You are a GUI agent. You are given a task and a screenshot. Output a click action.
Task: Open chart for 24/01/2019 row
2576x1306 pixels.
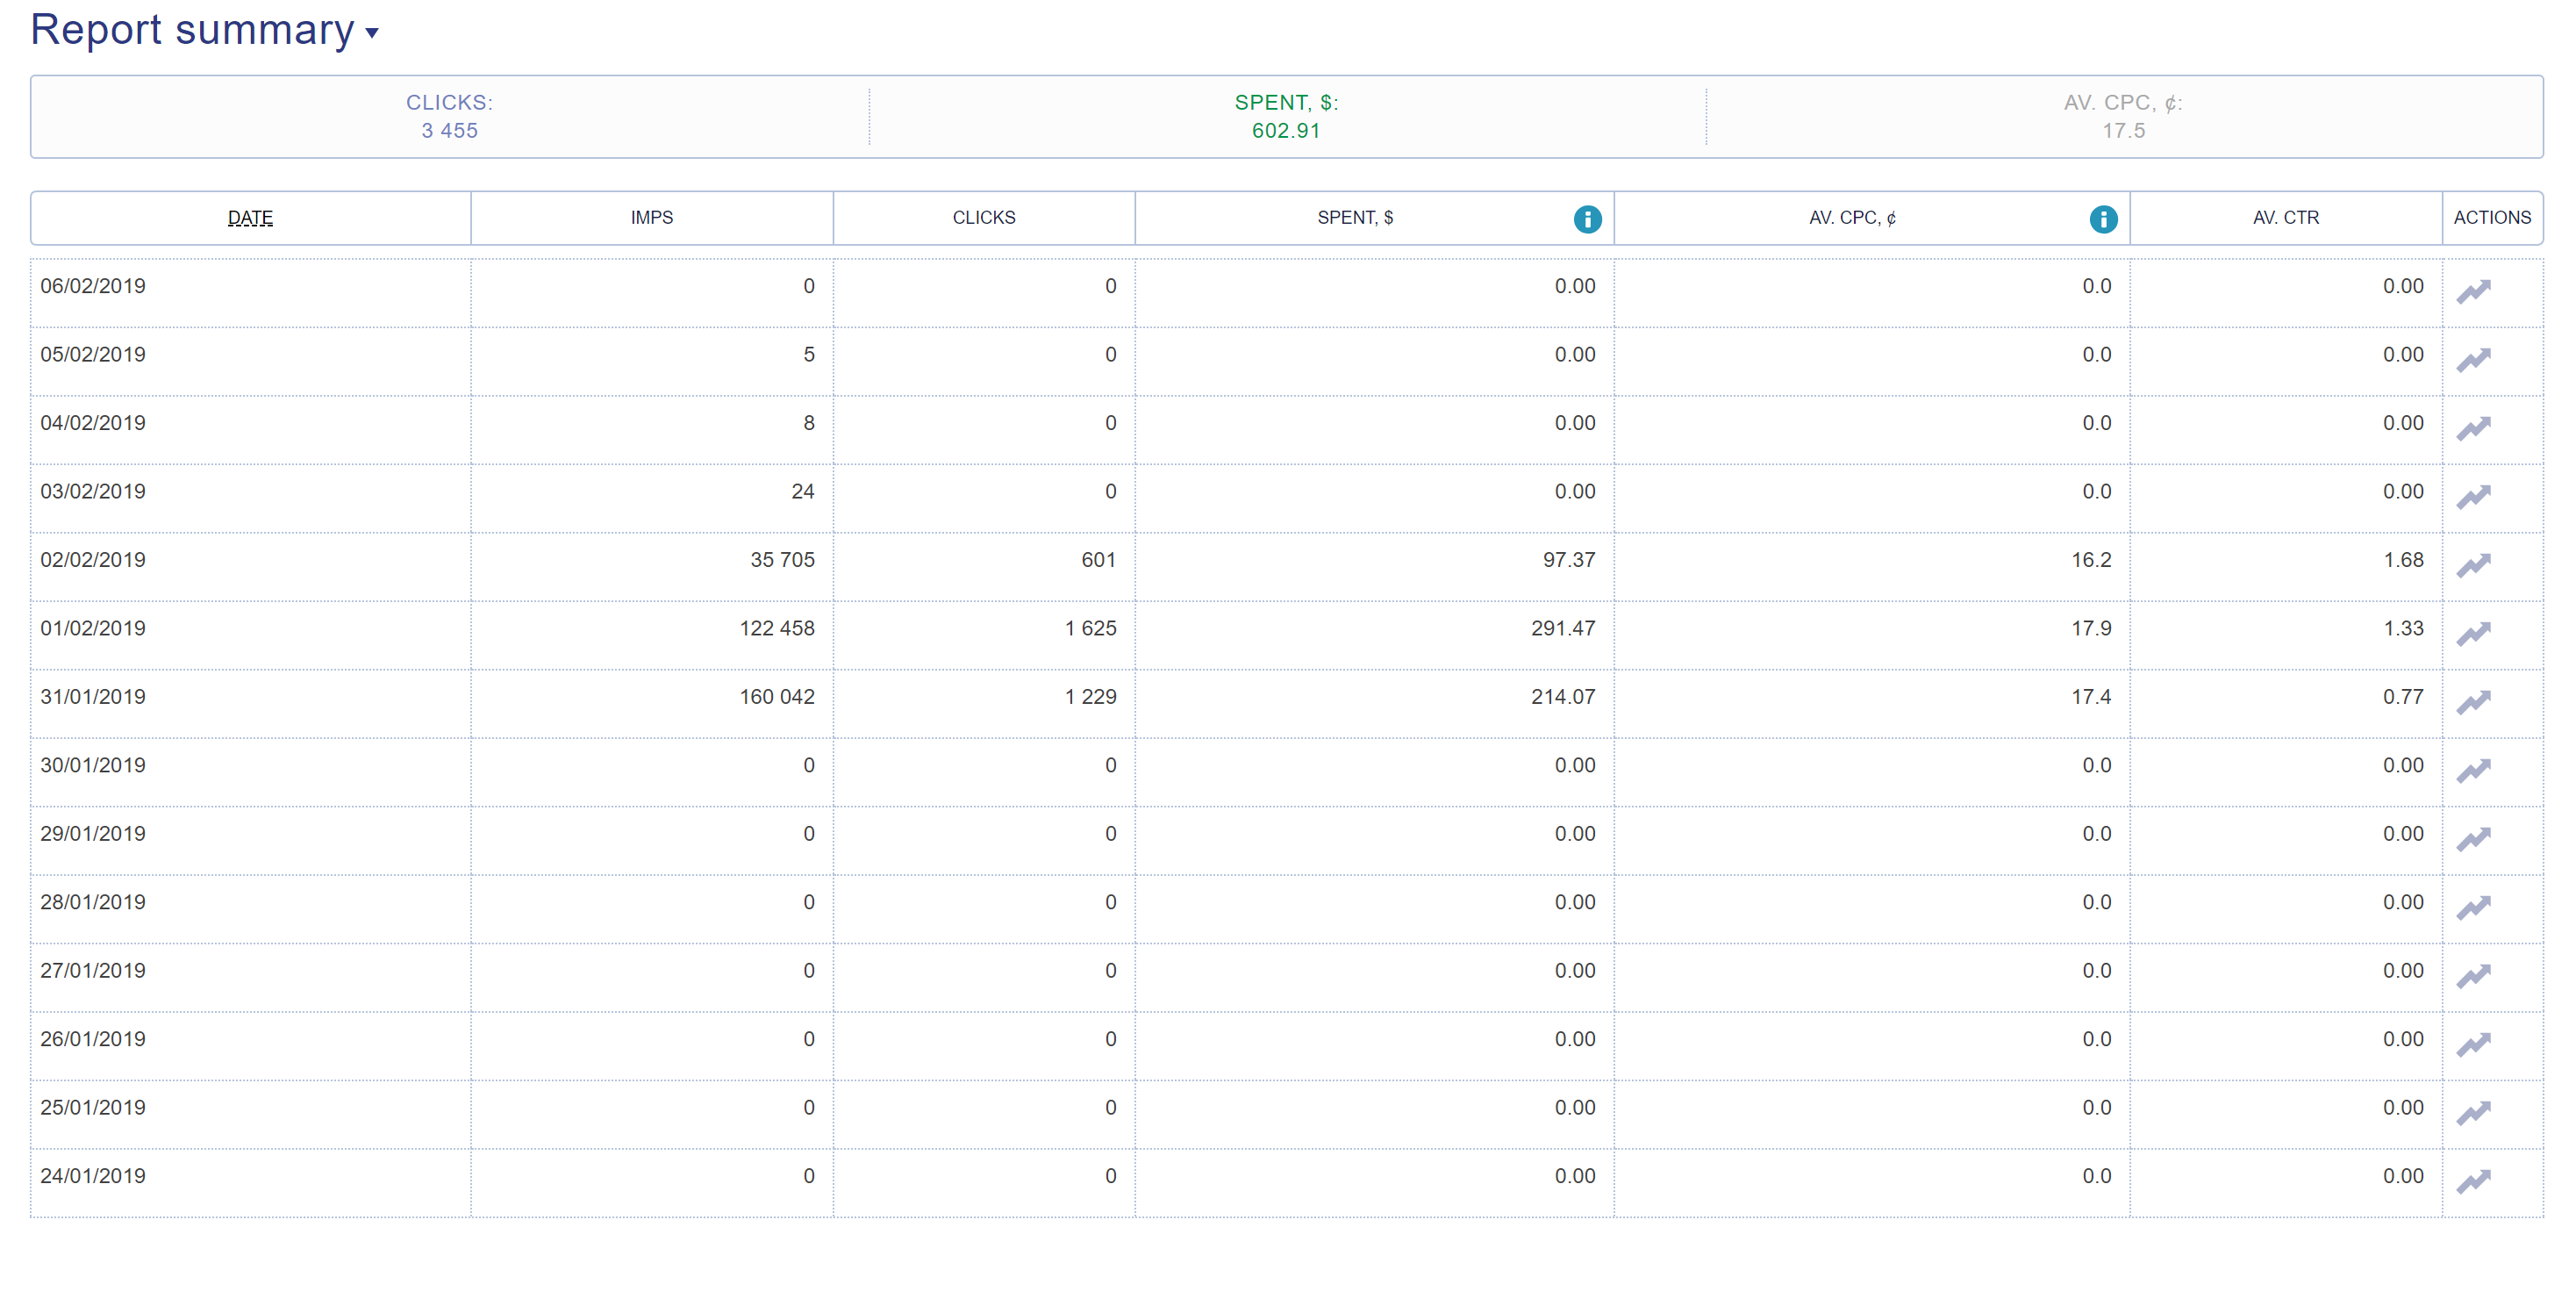point(2473,1181)
